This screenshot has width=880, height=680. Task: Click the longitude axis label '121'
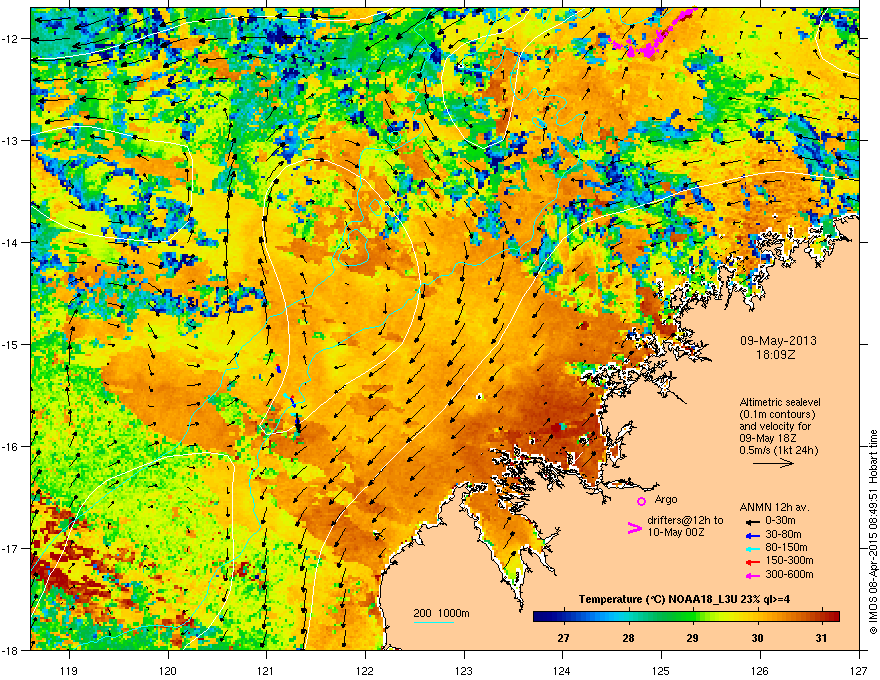[x=266, y=670]
